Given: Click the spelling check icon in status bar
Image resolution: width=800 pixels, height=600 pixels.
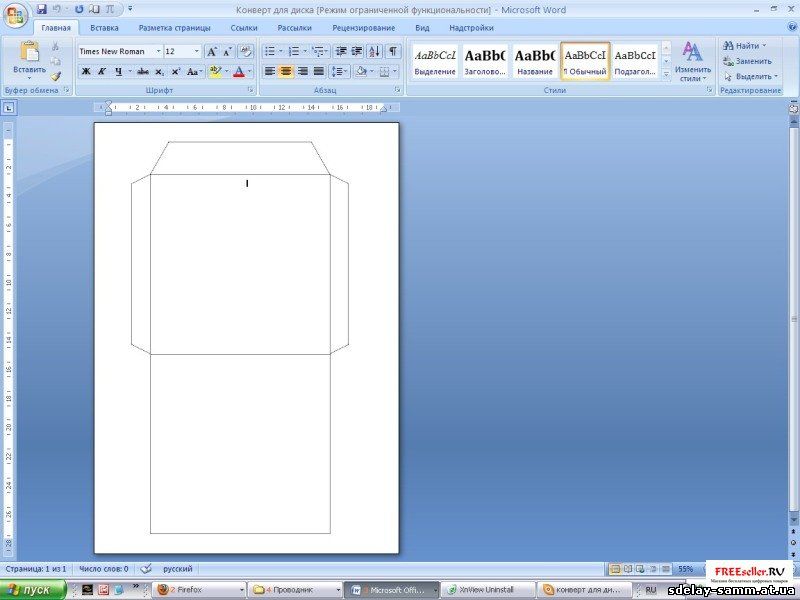Looking at the screenshot, I should pyautogui.click(x=145, y=568).
